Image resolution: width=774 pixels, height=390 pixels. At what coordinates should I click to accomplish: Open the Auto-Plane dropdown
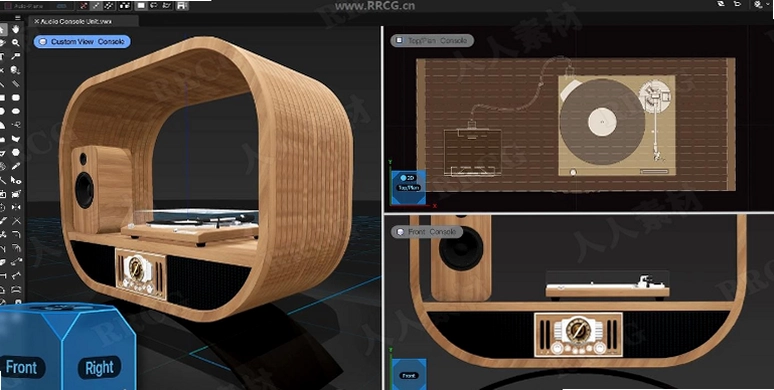coord(37,6)
